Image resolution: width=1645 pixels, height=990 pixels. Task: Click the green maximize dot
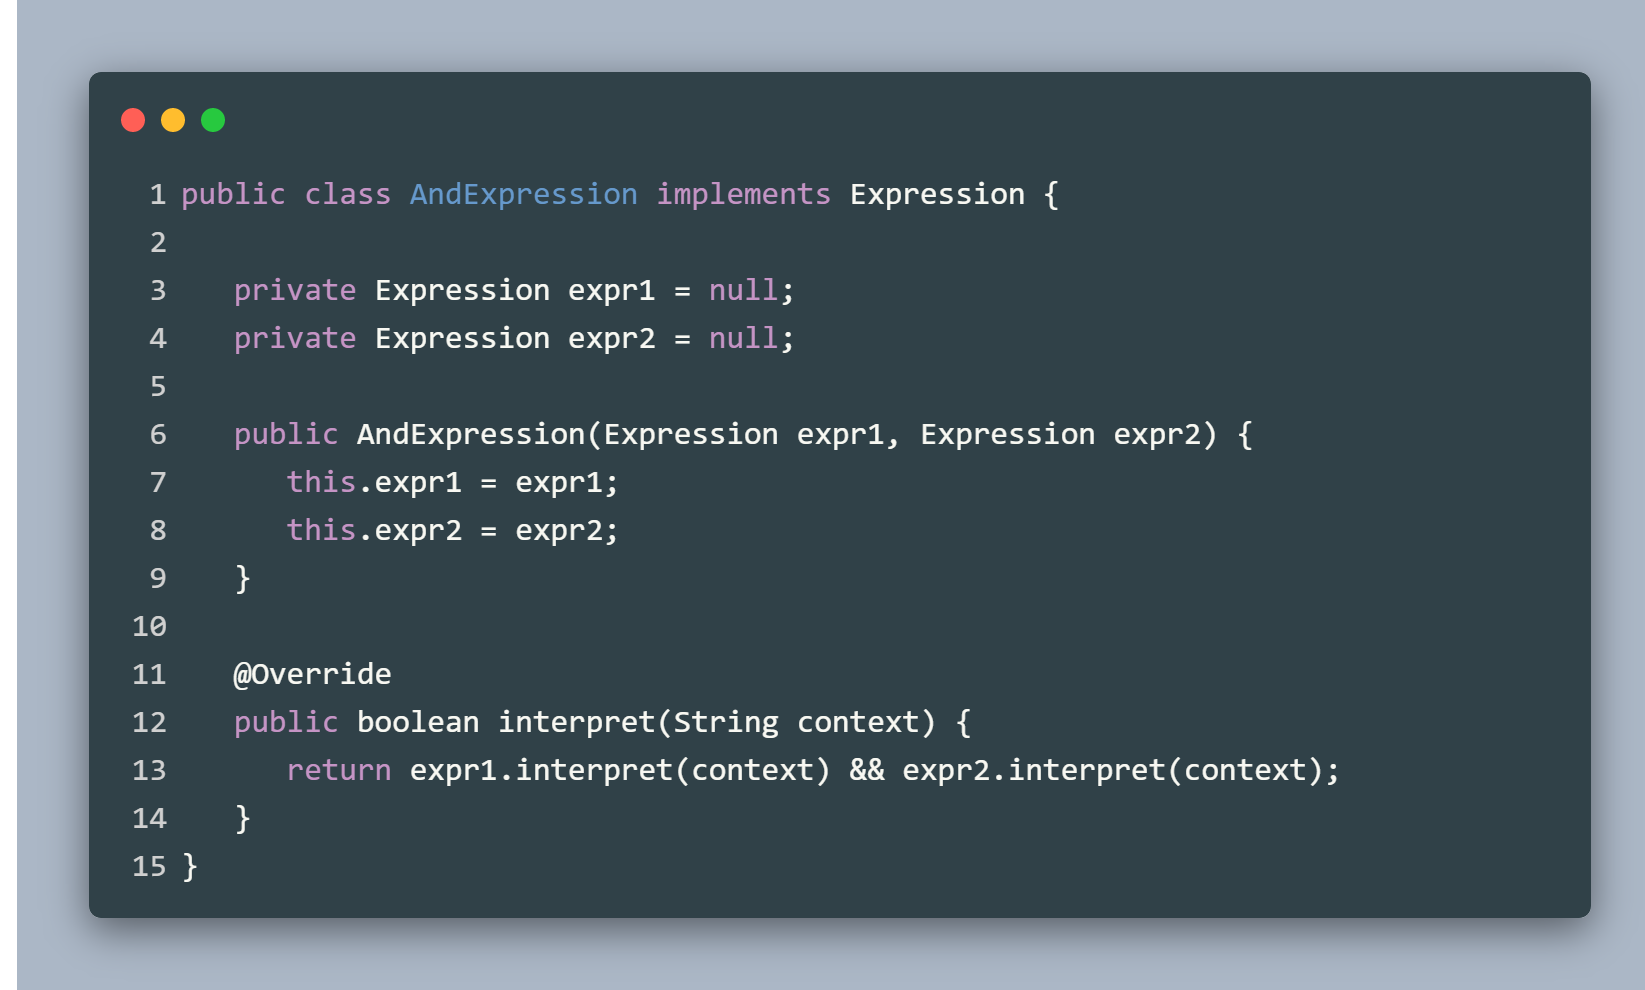[x=213, y=120]
